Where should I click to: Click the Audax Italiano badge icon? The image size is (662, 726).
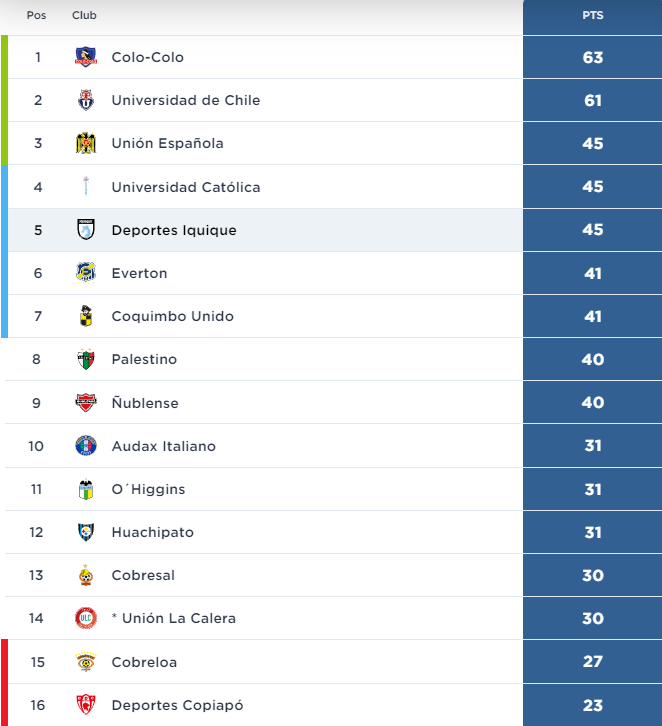pos(86,446)
